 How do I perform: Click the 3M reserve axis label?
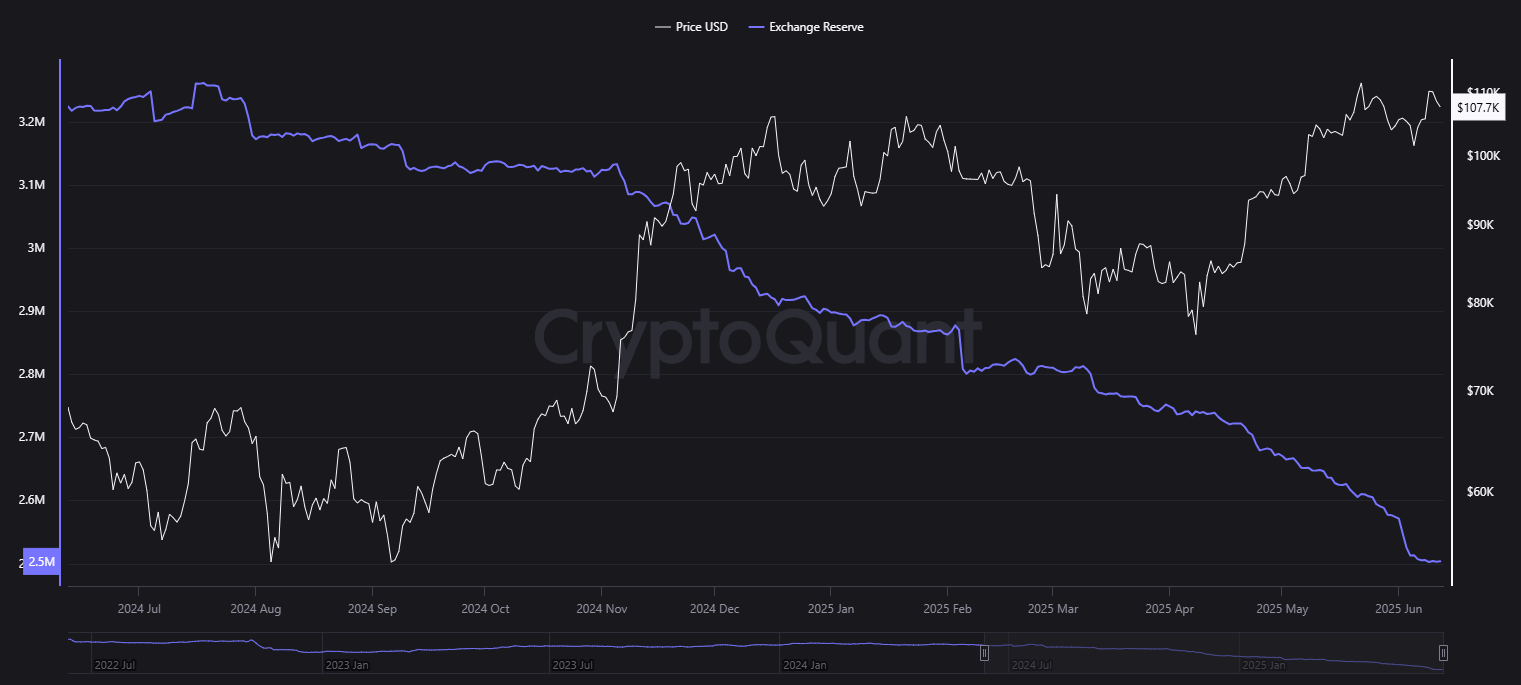click(37, 248)
